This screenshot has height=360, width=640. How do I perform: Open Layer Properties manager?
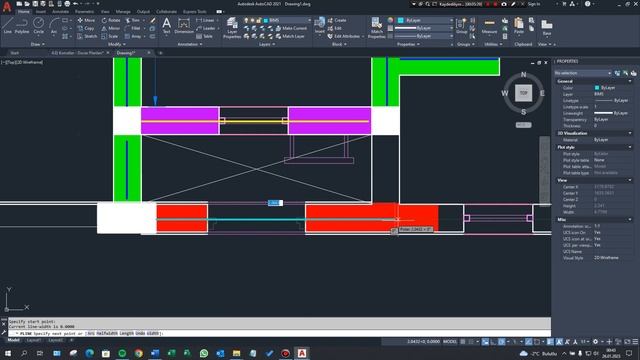pos(232,28)
